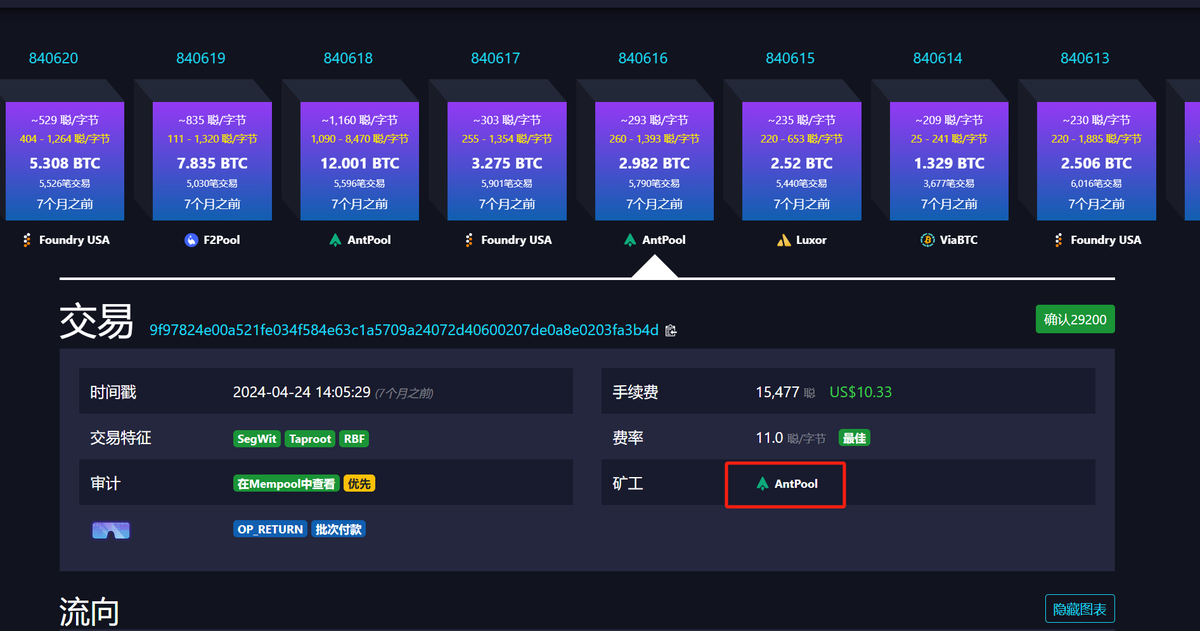The width and height of the screenshot is (1200, 631).
Task: Click the green 确认29200 confirmations badge
Action: coord(1075,320)
